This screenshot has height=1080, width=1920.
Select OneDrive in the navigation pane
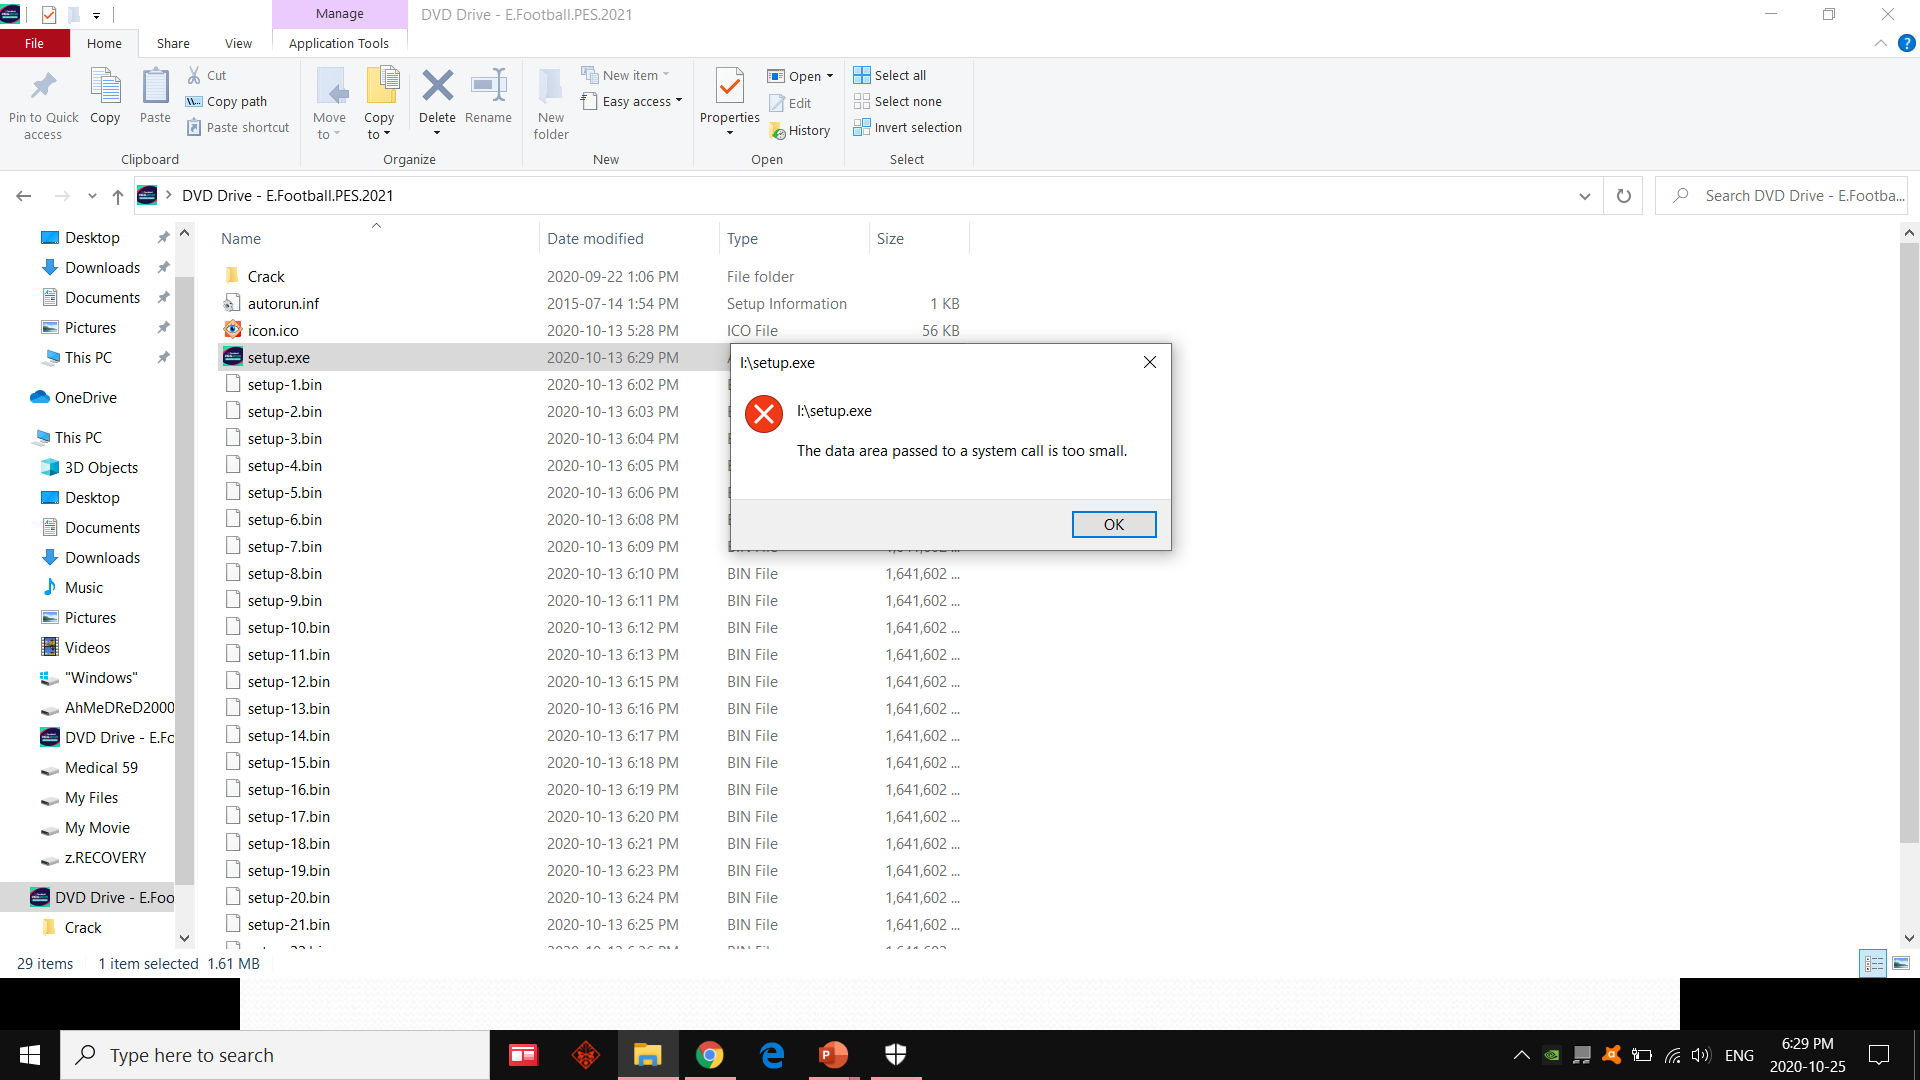coord(86,397)
